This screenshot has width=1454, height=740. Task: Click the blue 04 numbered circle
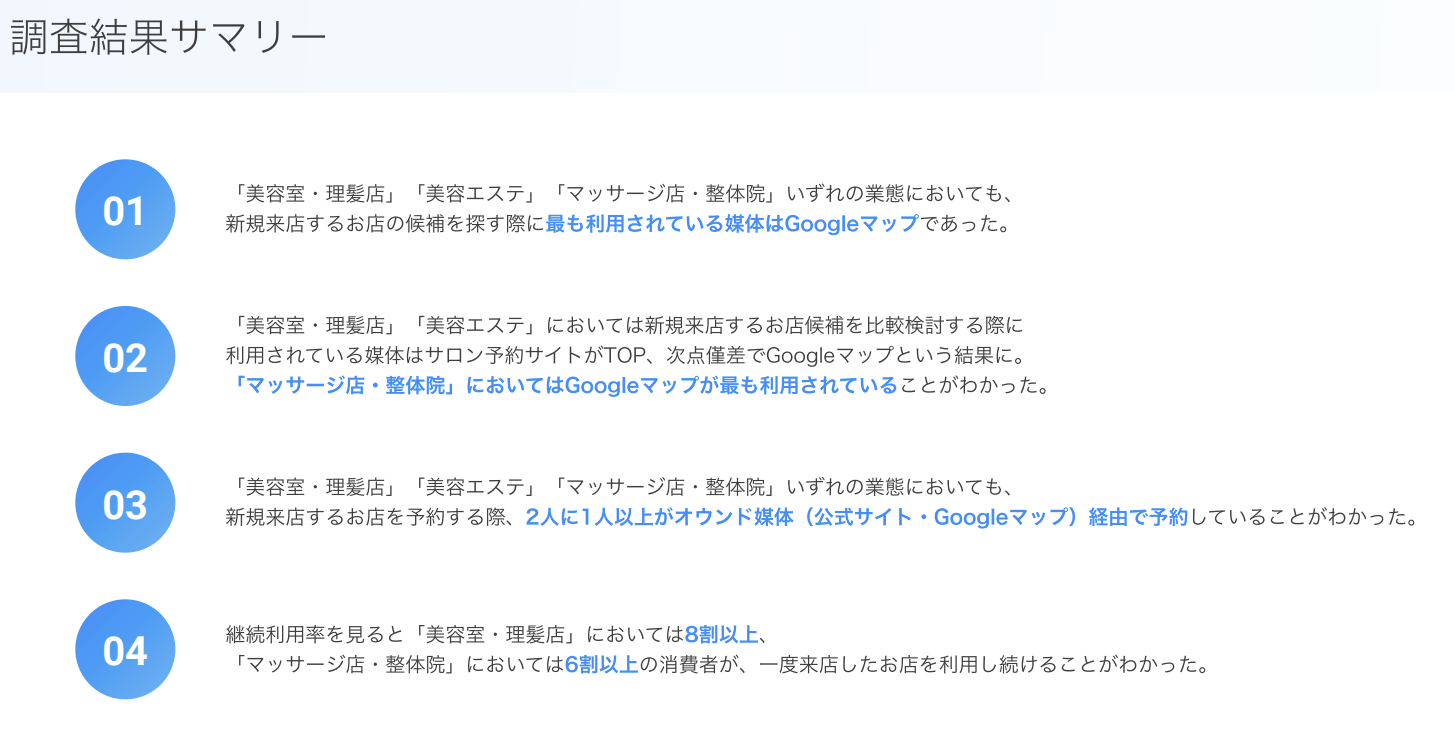pos(125,650)
